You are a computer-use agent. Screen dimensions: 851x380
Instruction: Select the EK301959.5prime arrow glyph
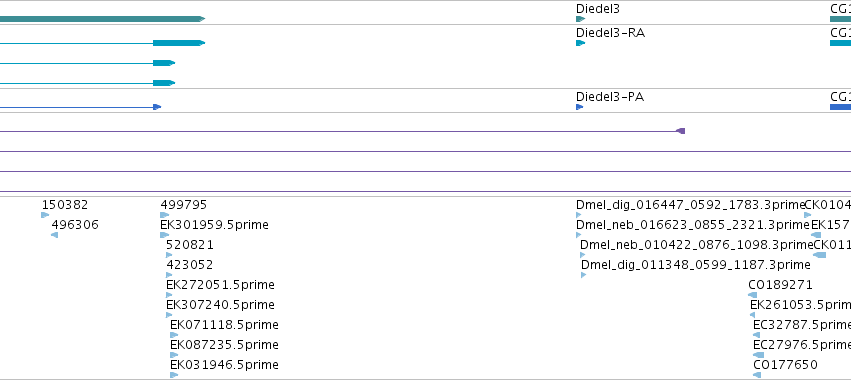pyautogui.click(x=164, y=235)
